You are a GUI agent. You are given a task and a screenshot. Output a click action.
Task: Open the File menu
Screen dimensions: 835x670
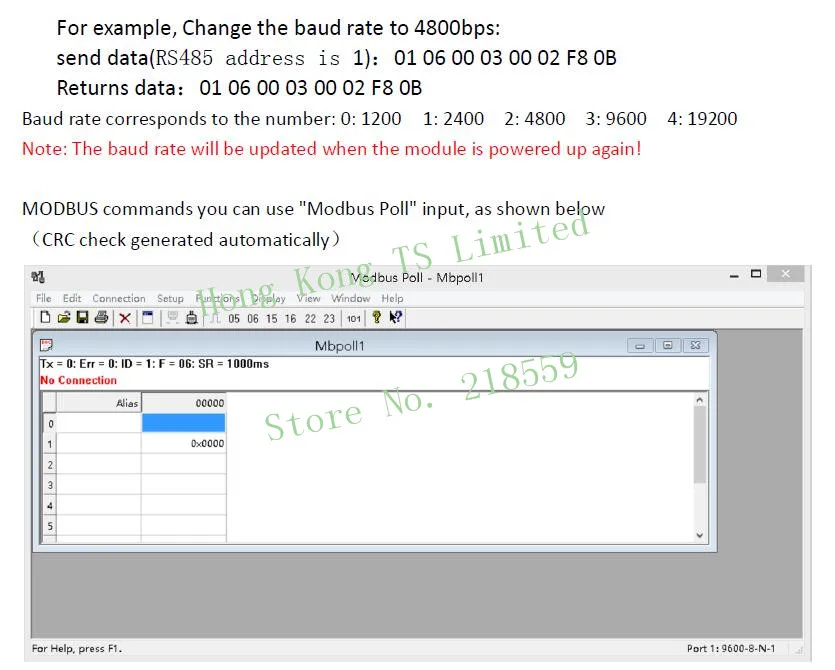click(44, 298)
